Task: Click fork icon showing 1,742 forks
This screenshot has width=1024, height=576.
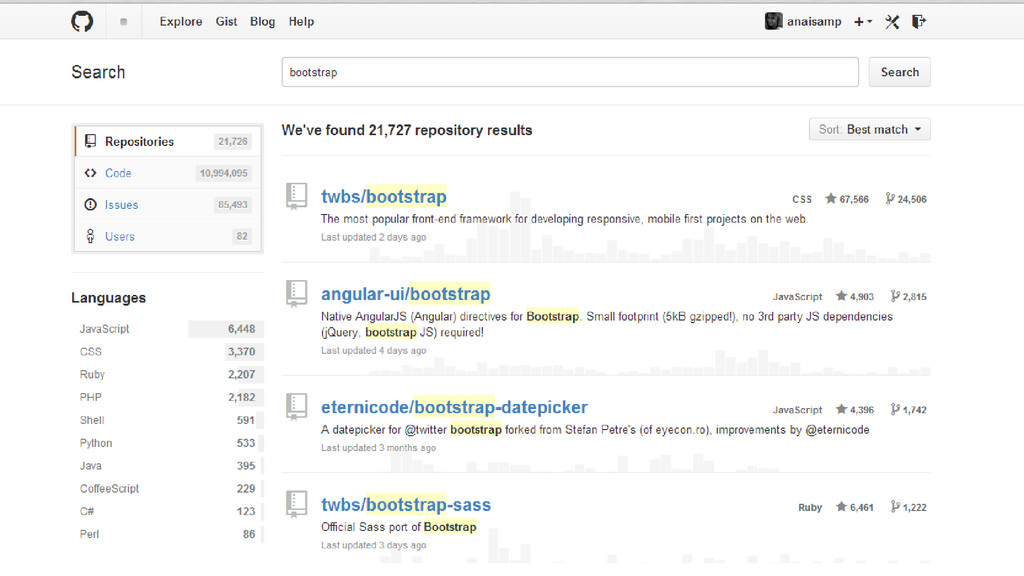Action: coord(895,409)
